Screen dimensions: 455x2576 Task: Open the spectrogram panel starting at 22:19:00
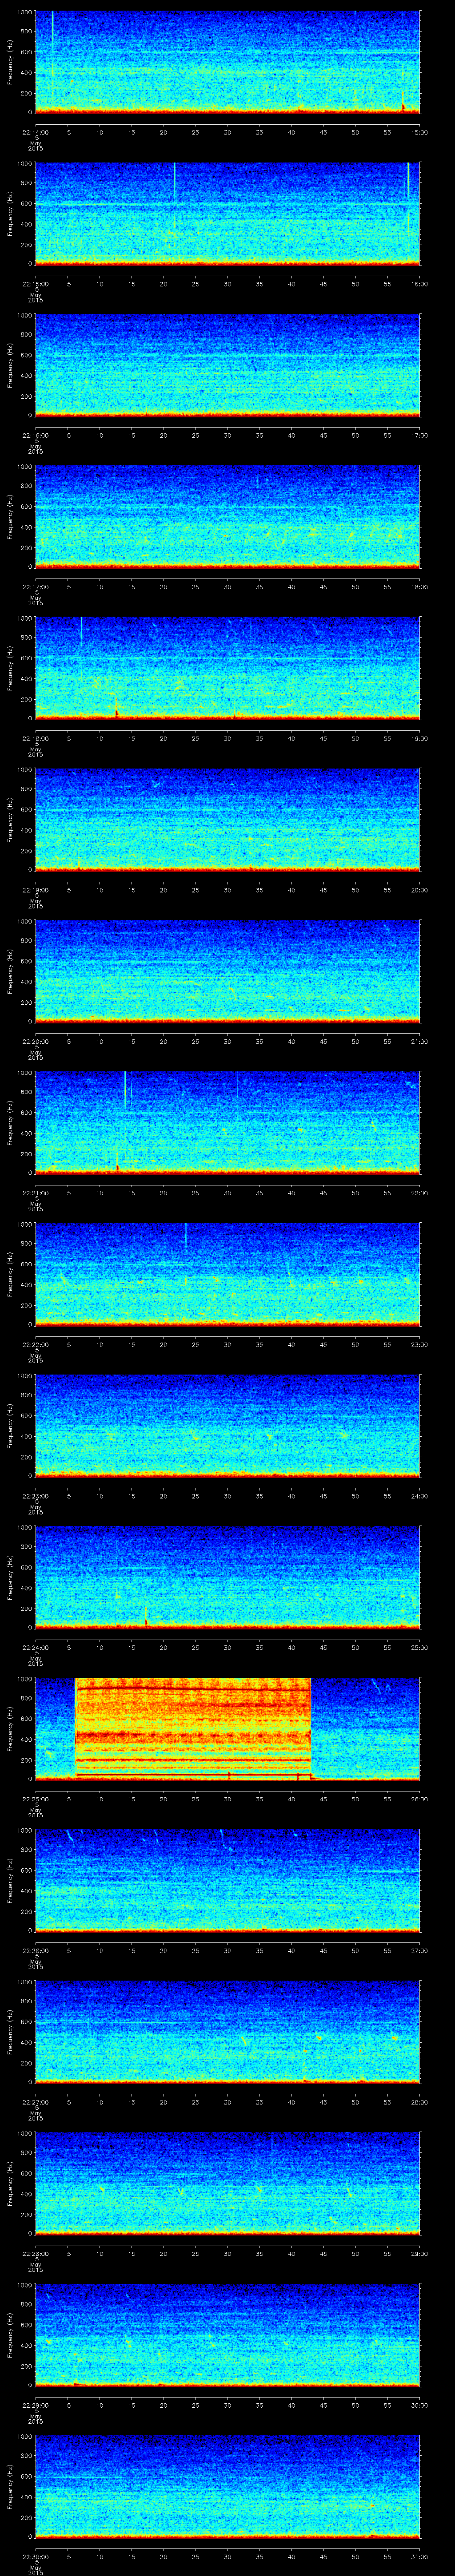tap(227, 820)
